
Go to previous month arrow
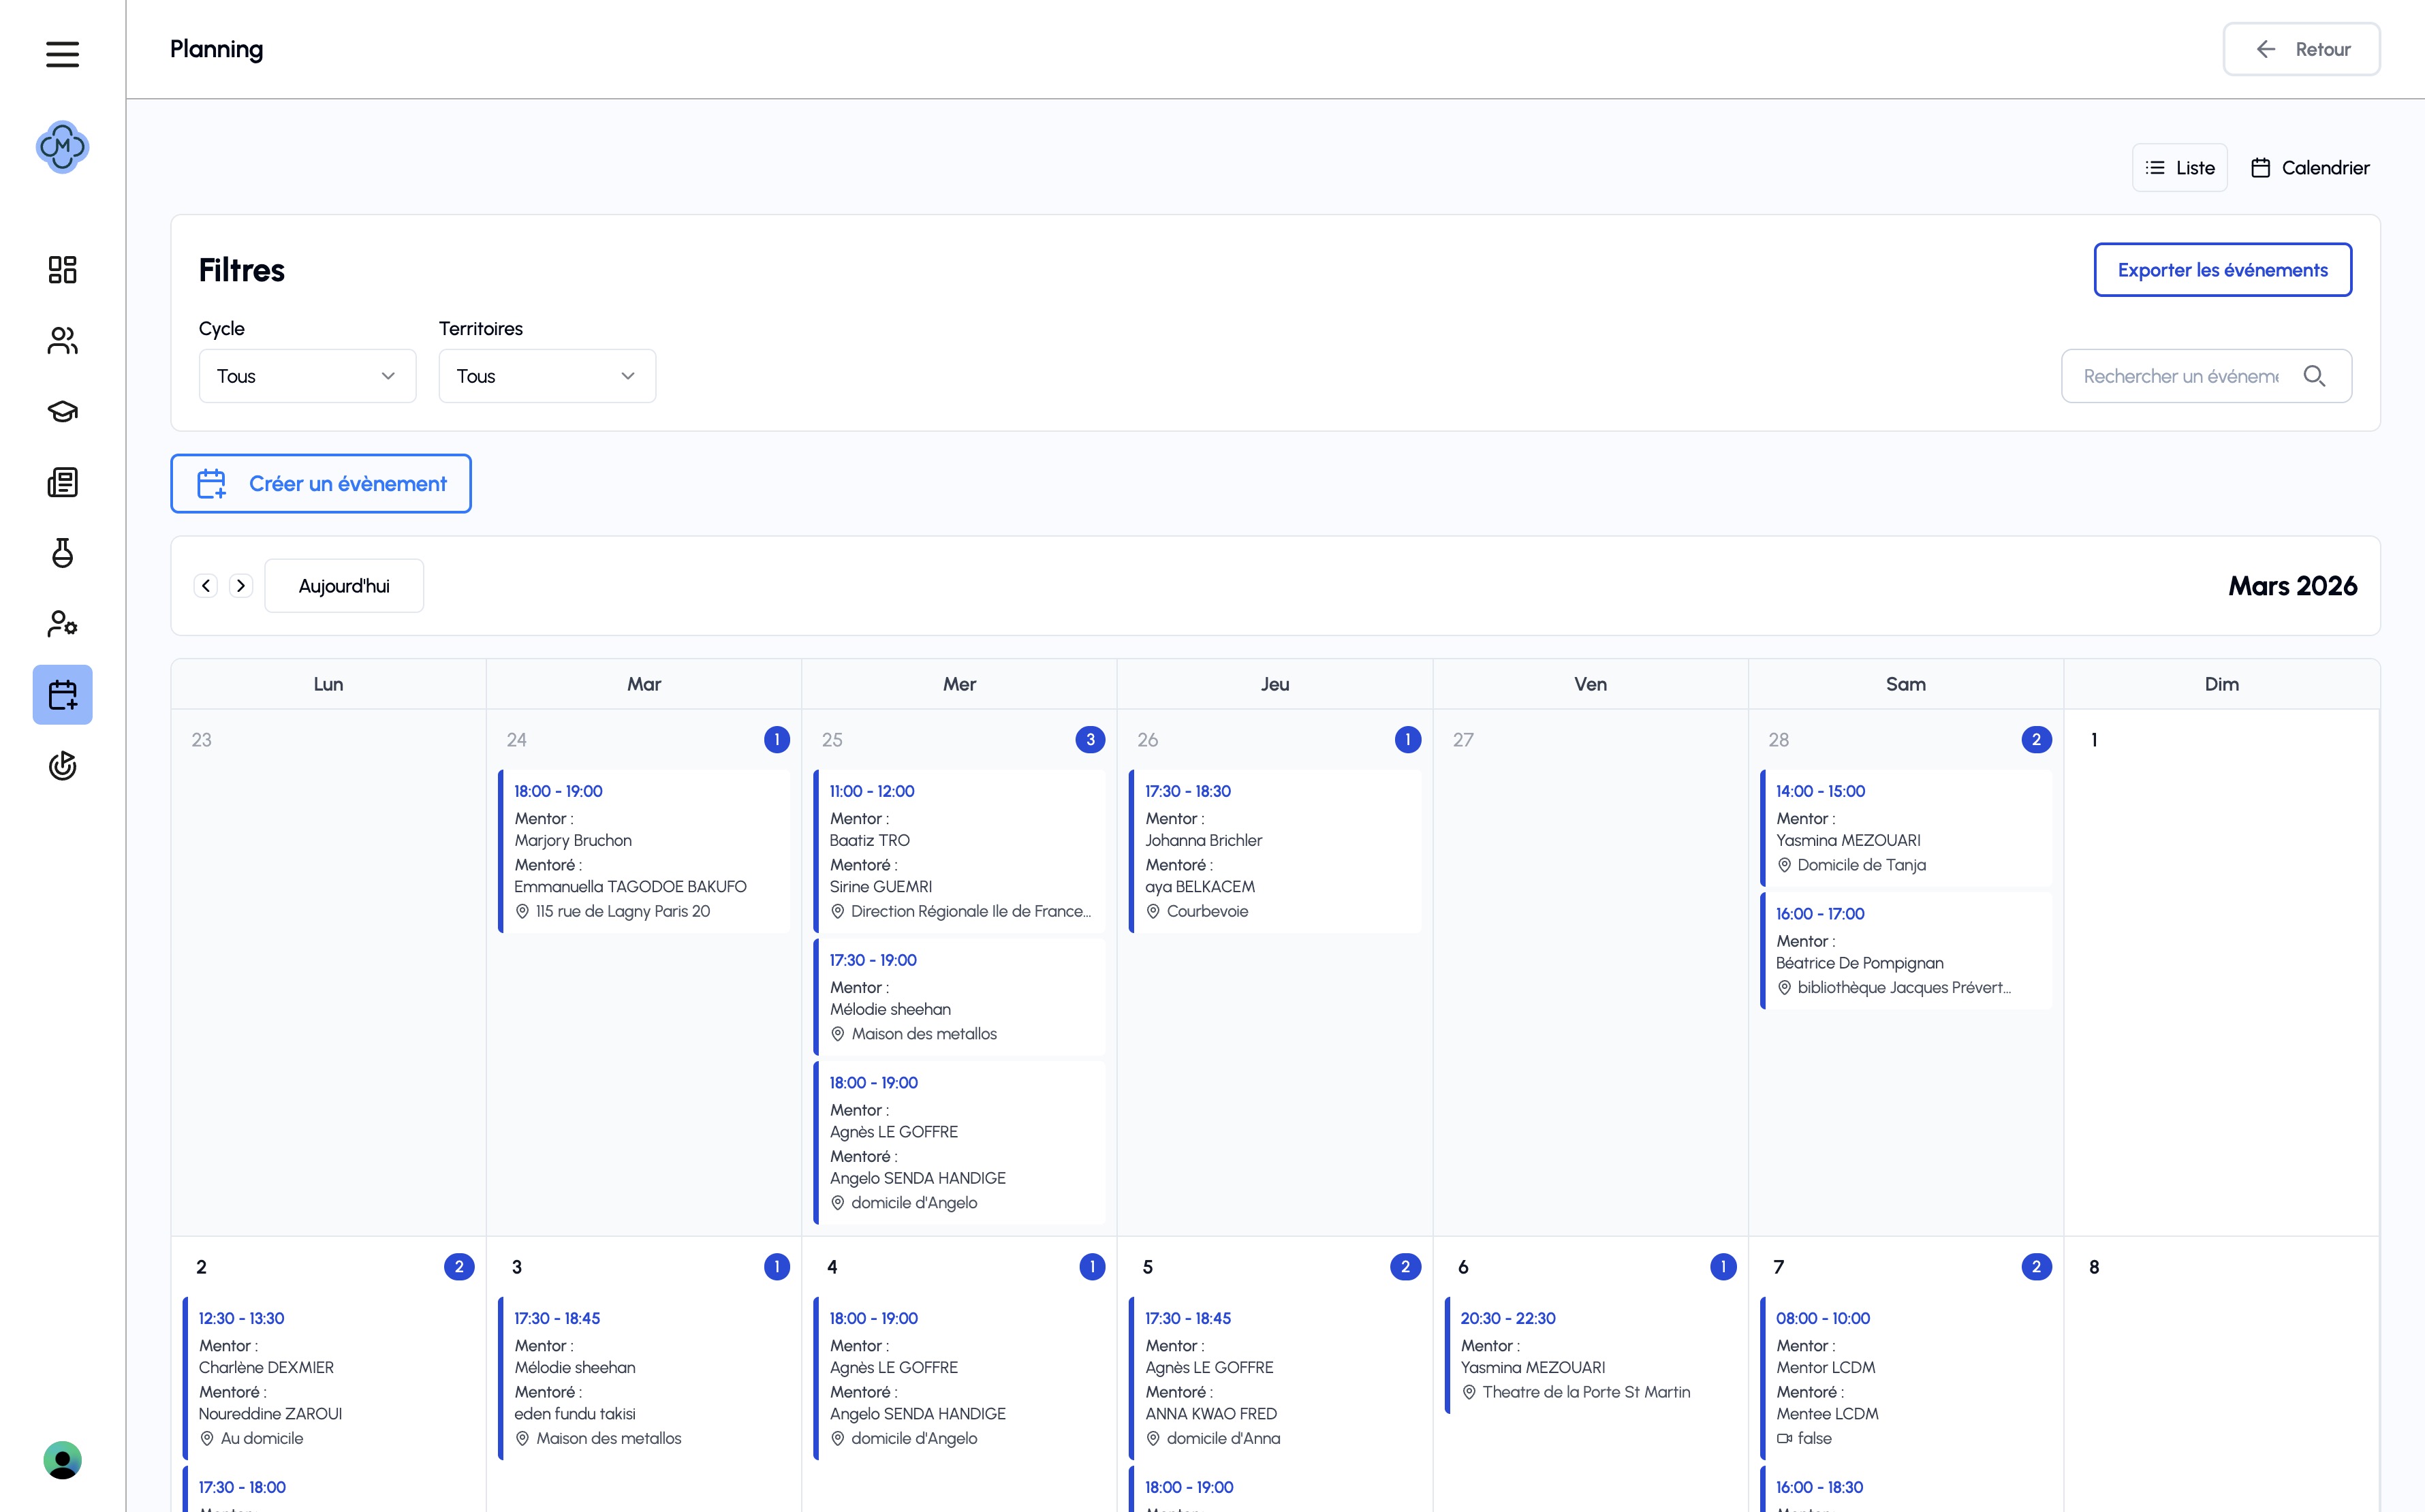tap(206, 586)
